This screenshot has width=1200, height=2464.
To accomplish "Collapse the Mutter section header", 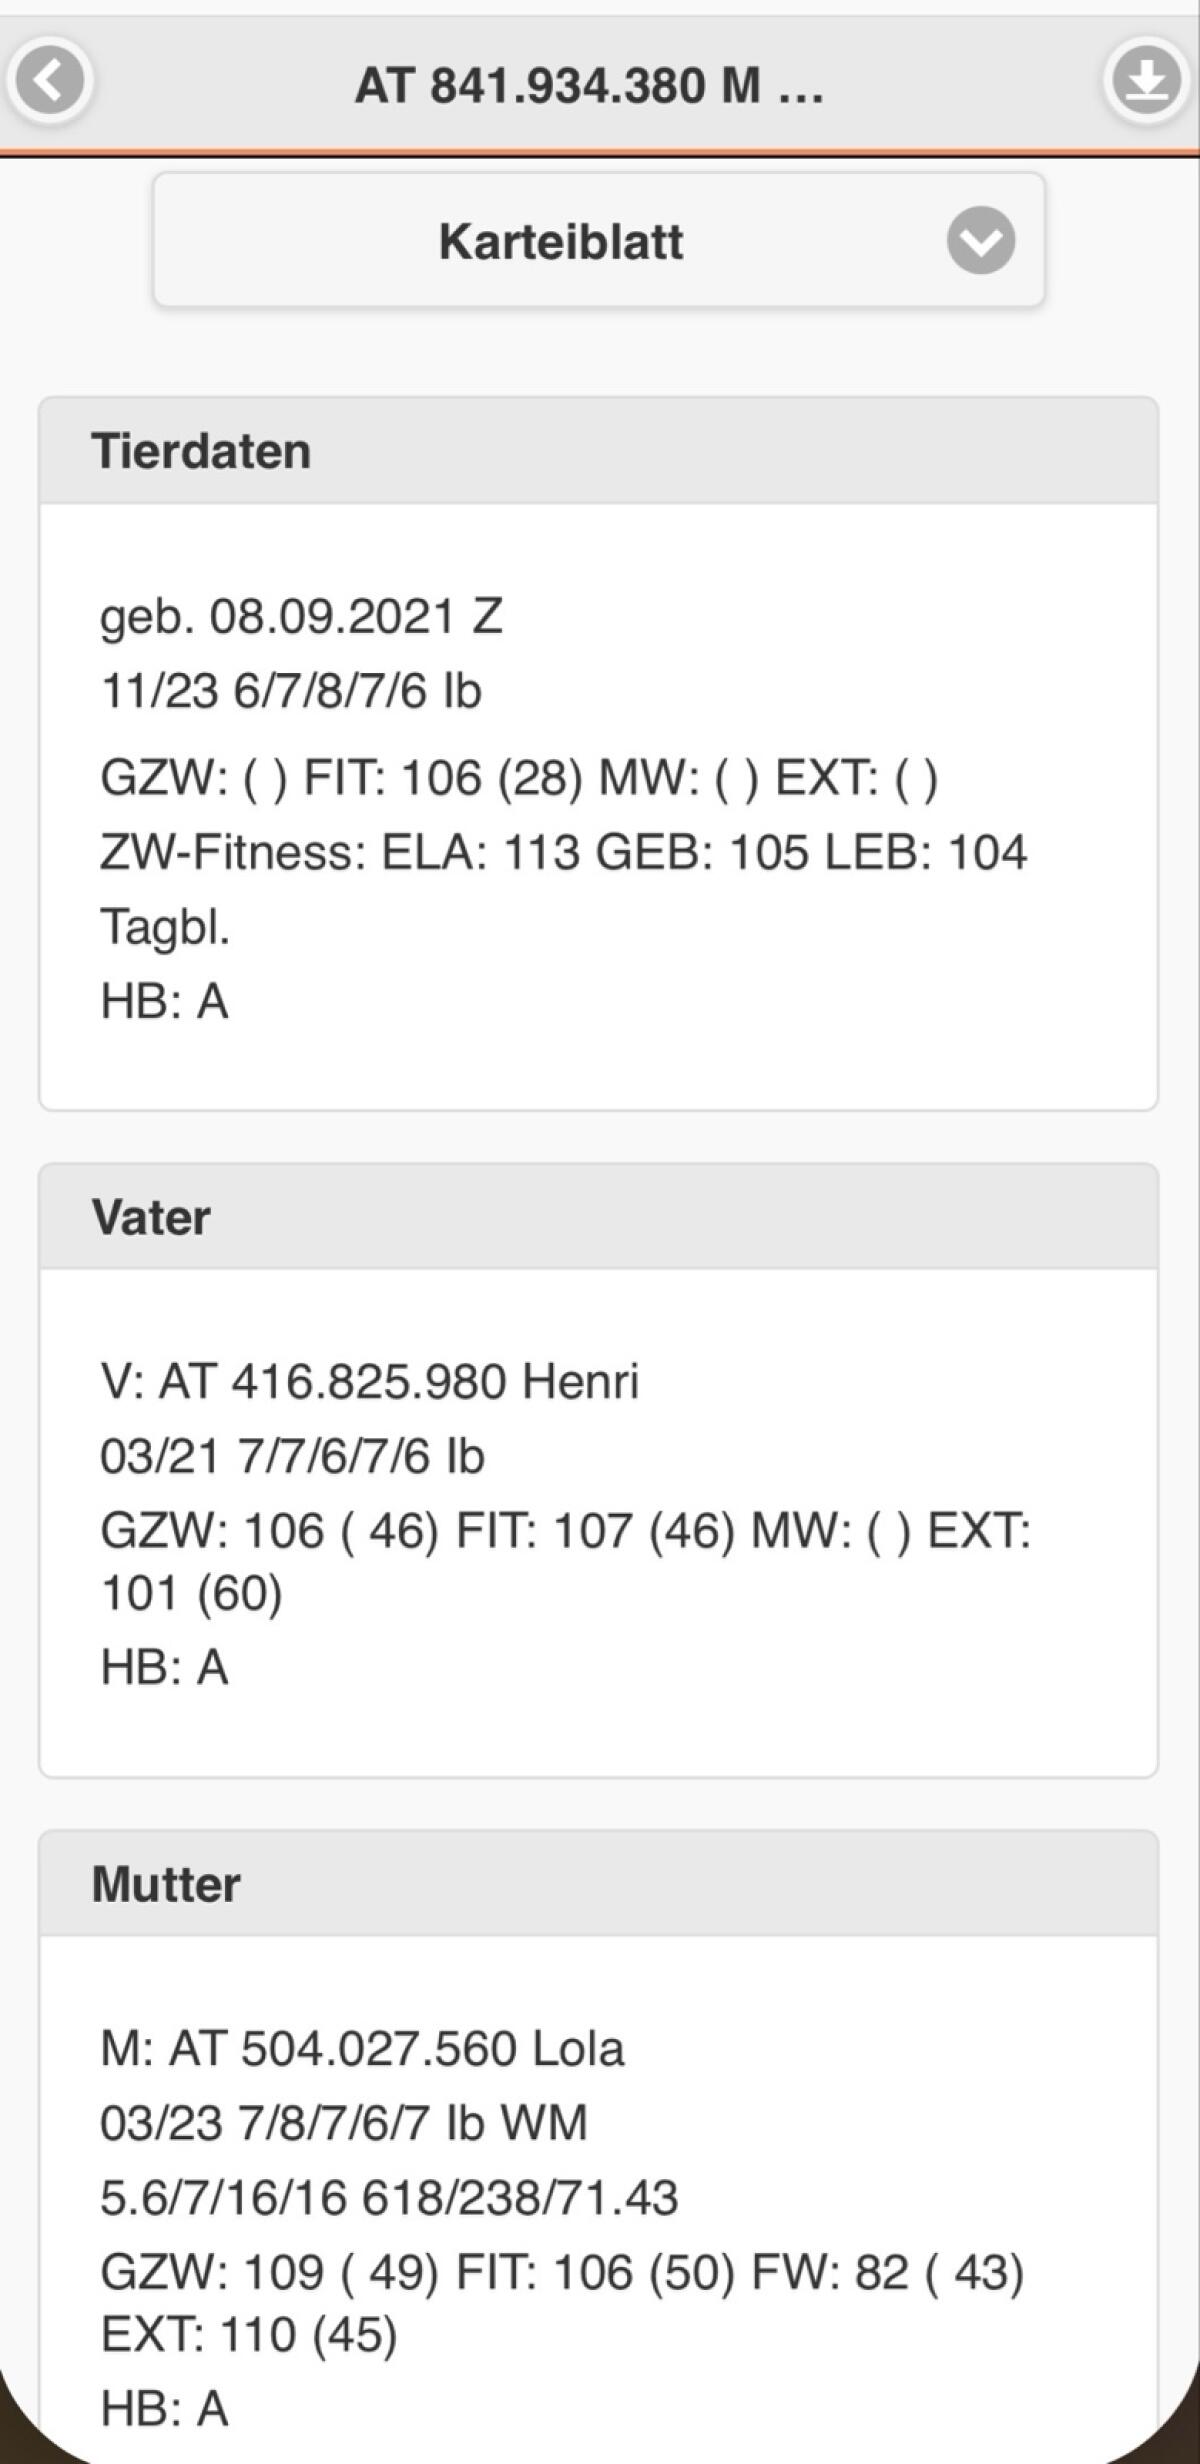I will [x=598, y=1884].
